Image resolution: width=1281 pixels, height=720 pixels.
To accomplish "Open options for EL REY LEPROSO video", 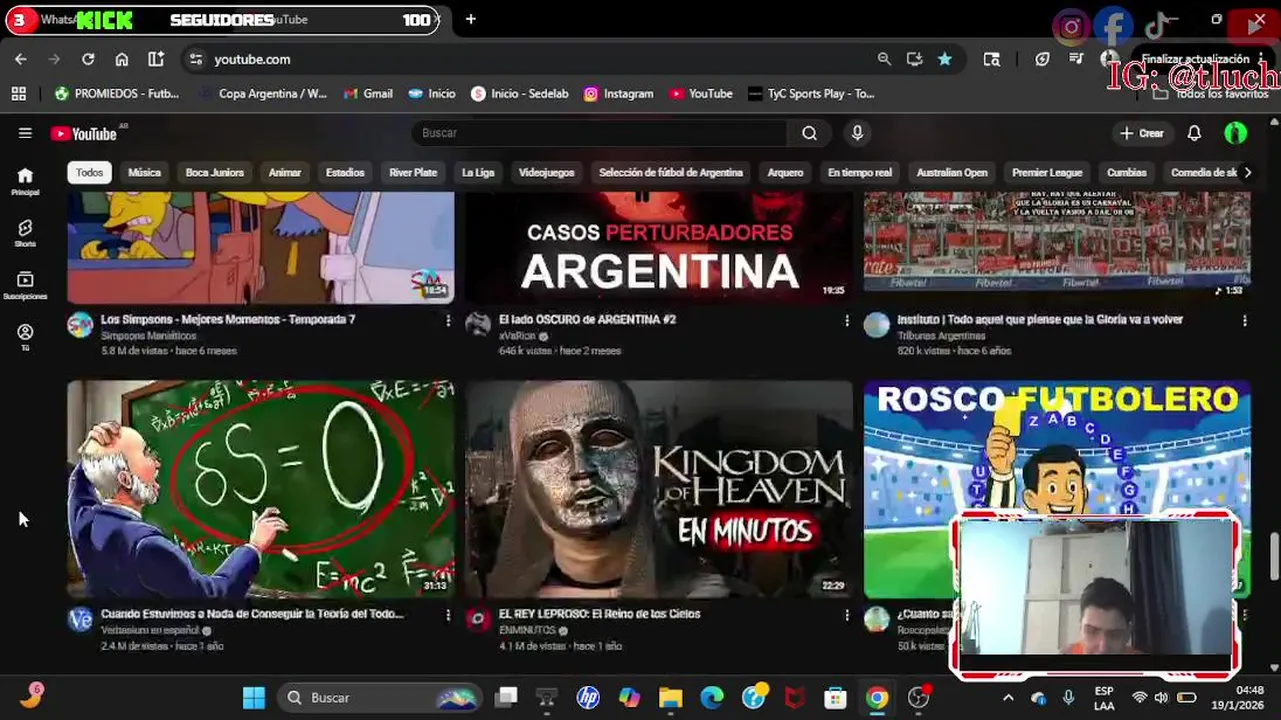I will tap(846, 615).
